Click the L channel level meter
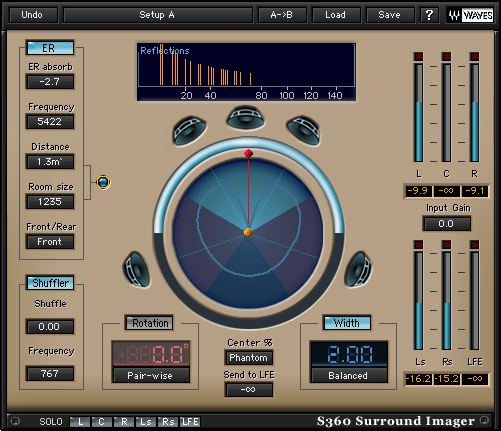501x431 pixels. (418, 113)
